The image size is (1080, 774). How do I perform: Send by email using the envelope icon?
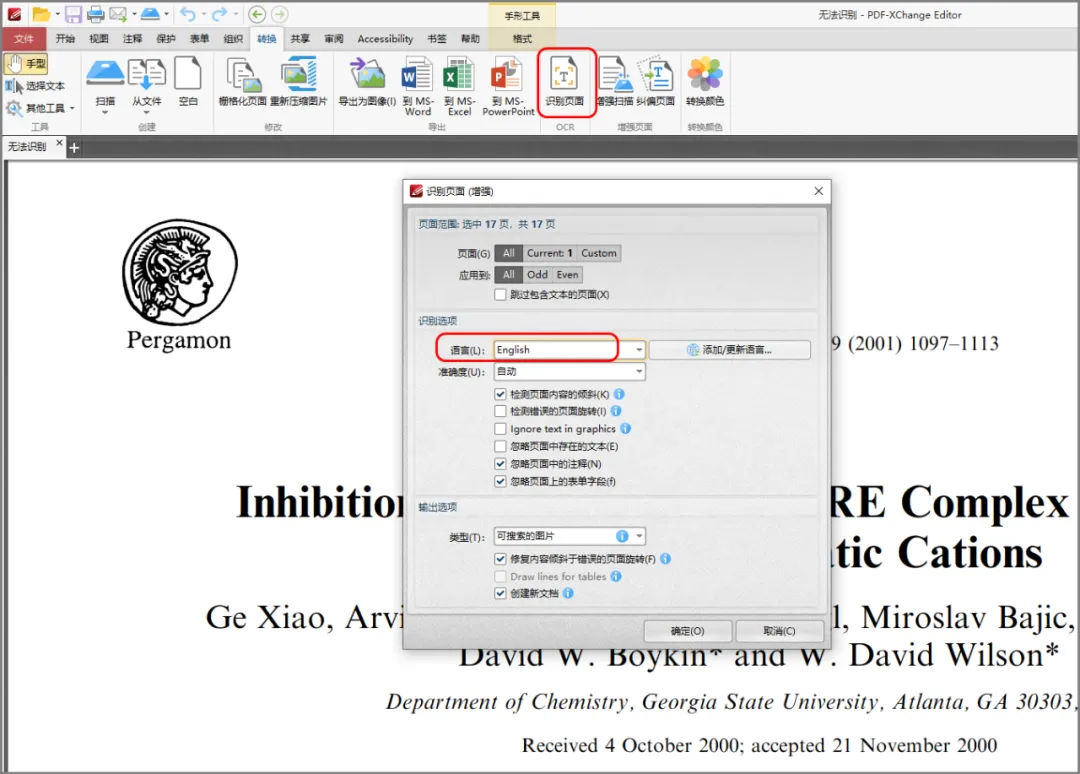pos(118,14)
